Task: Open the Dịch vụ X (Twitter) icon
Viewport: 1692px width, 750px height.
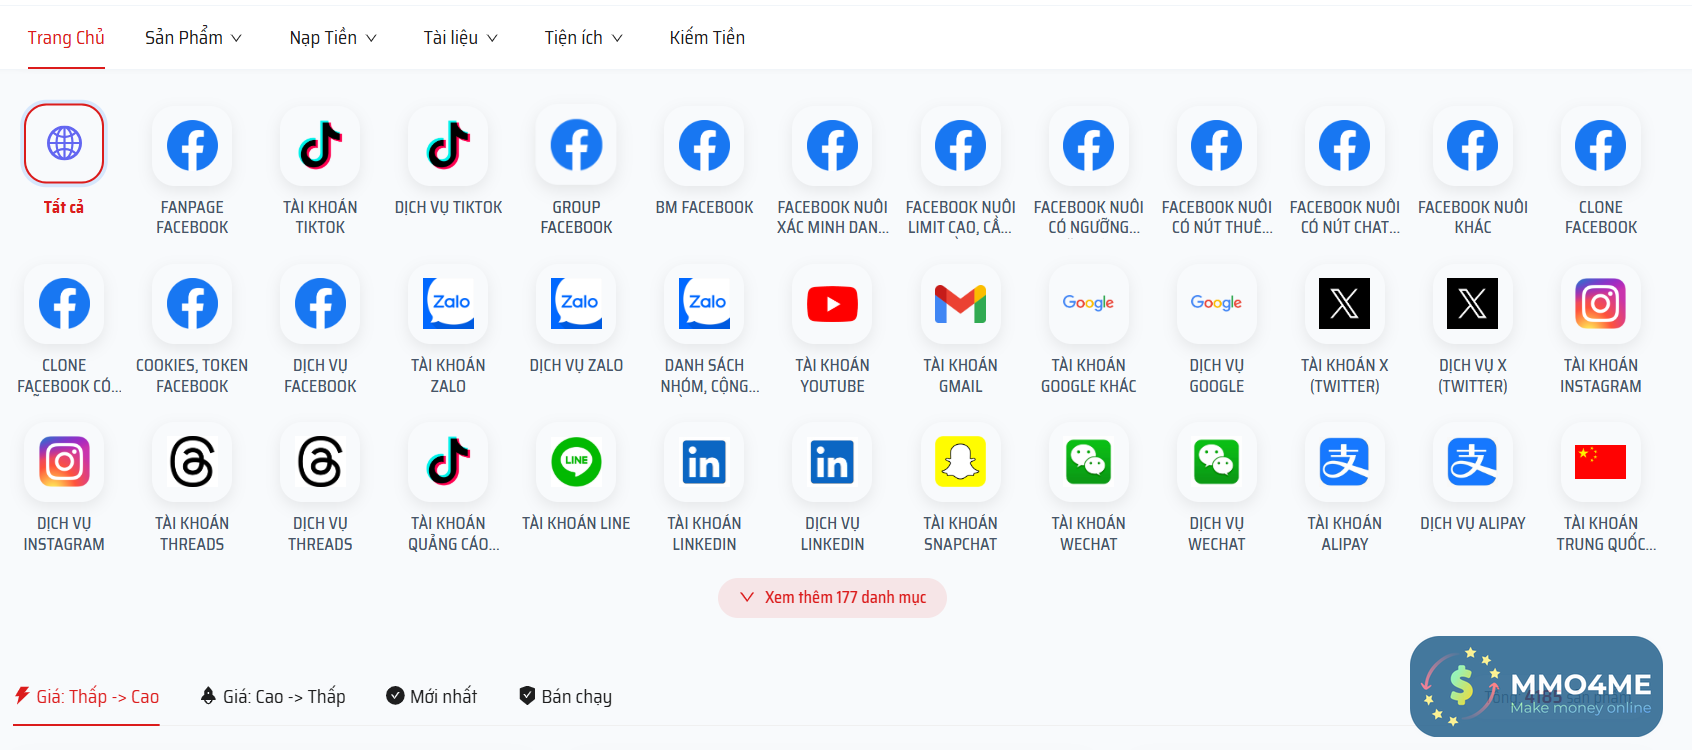Action: pyautogui.click(x=1472, y=303)
